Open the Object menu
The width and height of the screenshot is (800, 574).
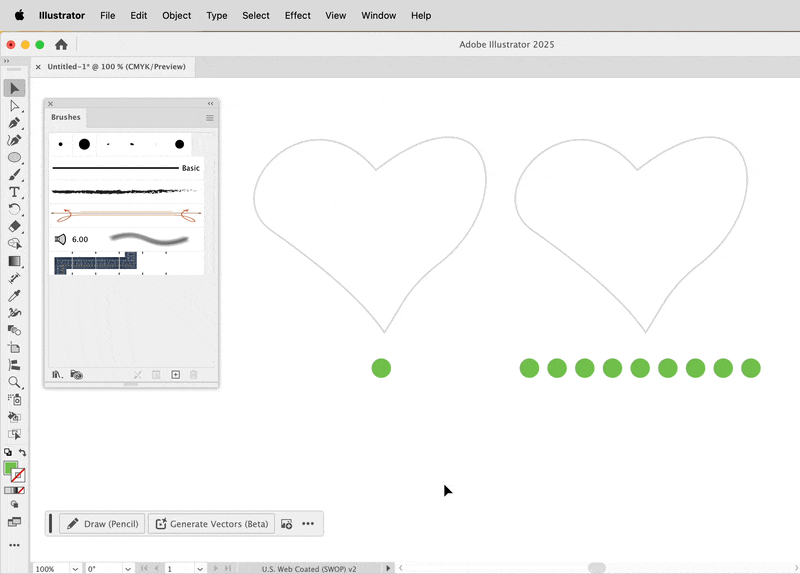[x=177, y=15]
